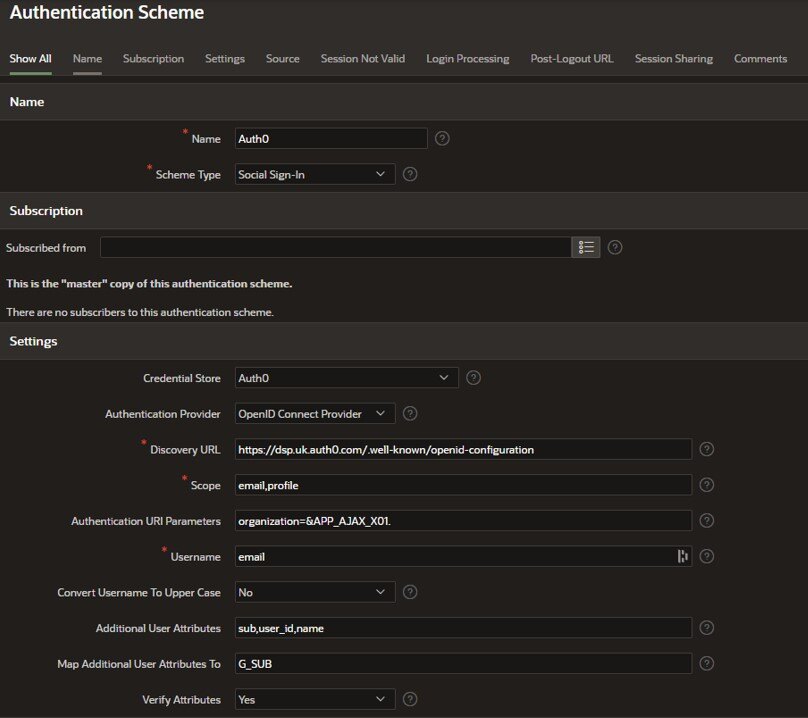
Task: Open help for Authentication Provider
Action: [x=410, y=413]
